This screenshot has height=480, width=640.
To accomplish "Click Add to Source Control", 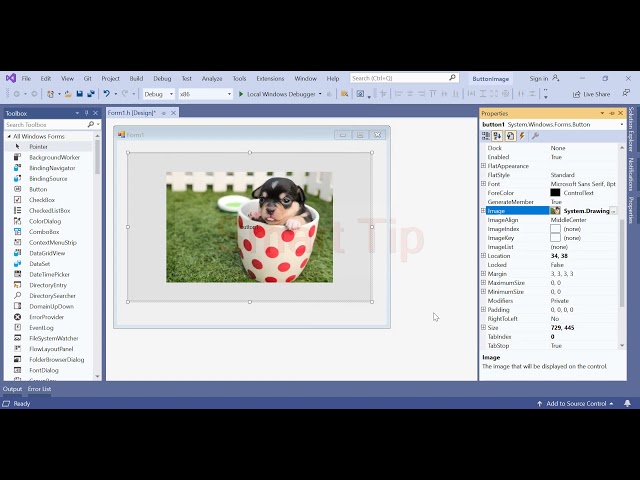I will tap(576, 403).
